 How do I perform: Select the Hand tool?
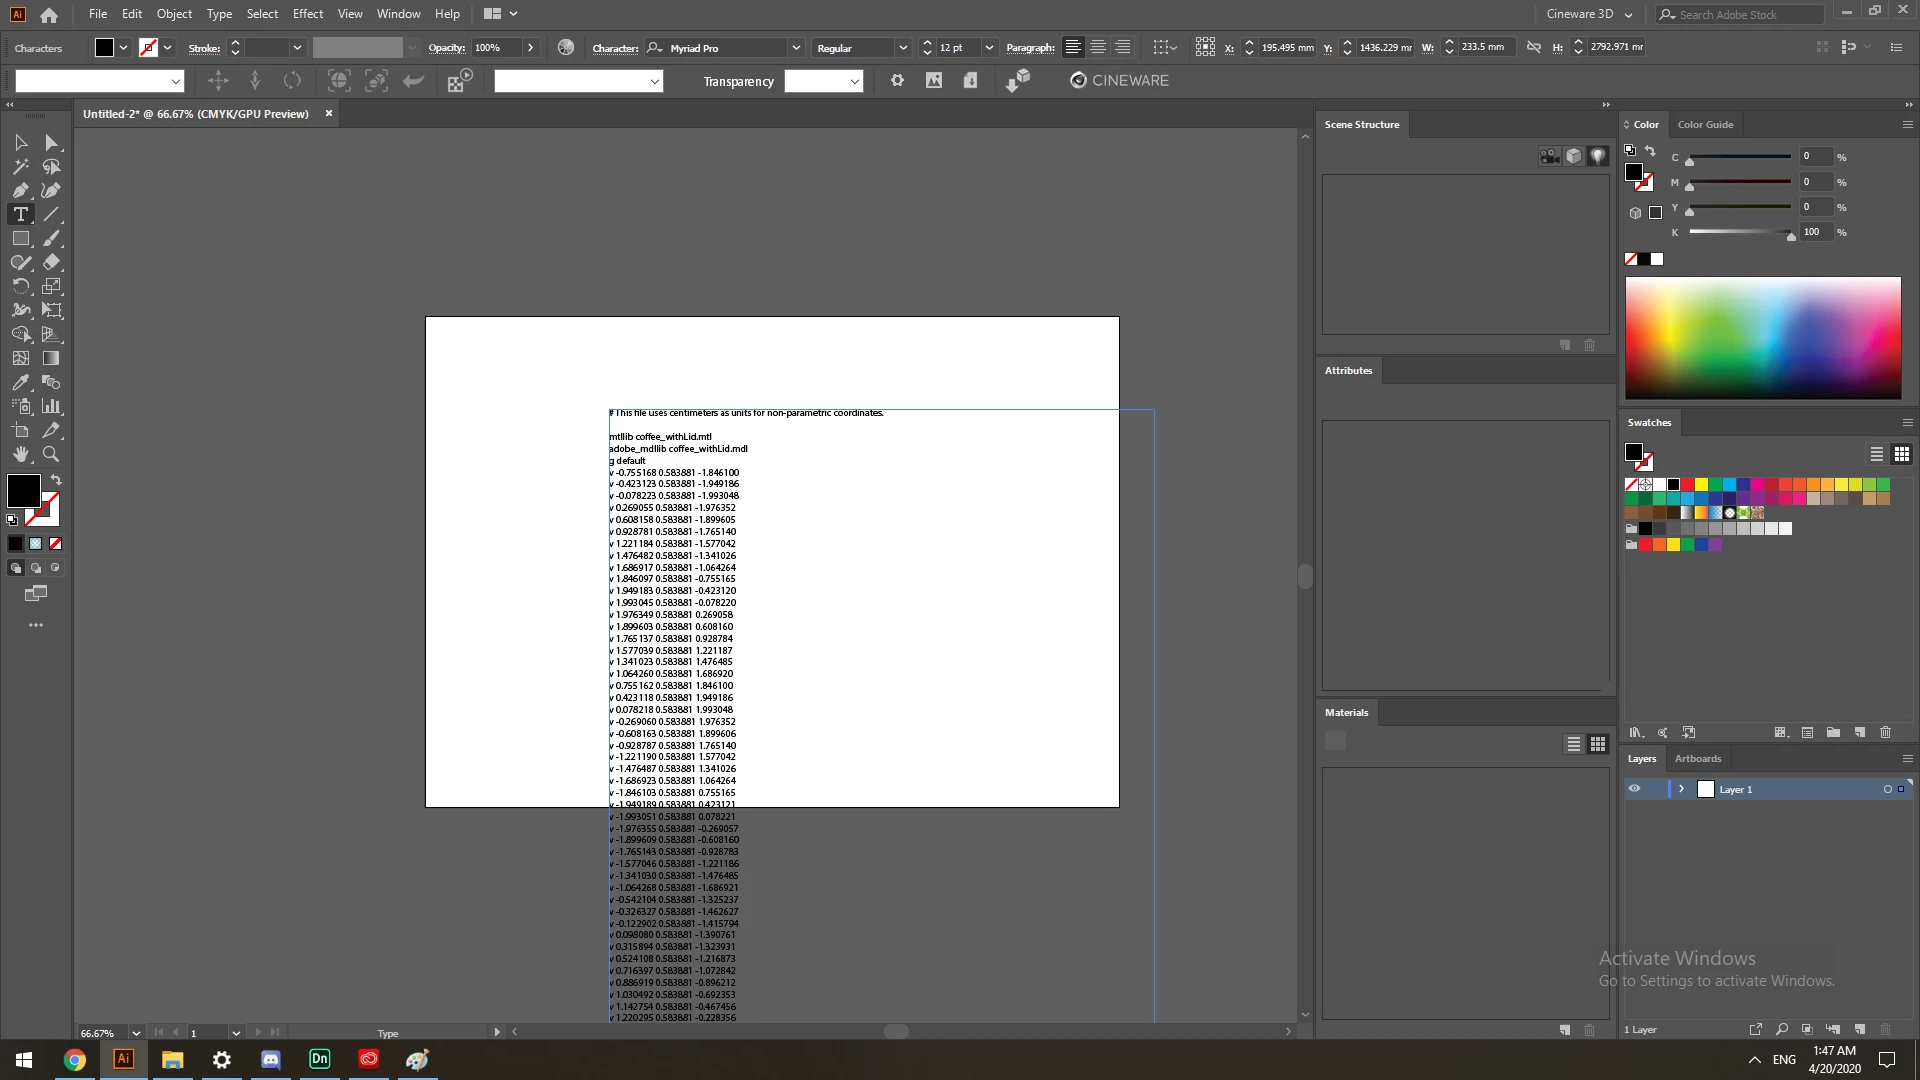pyautogui.click(x=20, y=454)
